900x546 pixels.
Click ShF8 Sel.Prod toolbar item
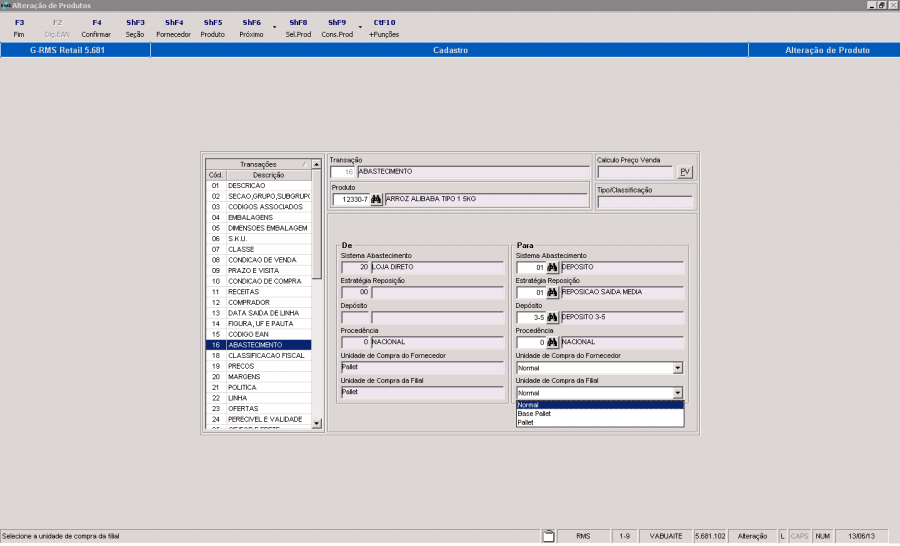pos(297,27)
